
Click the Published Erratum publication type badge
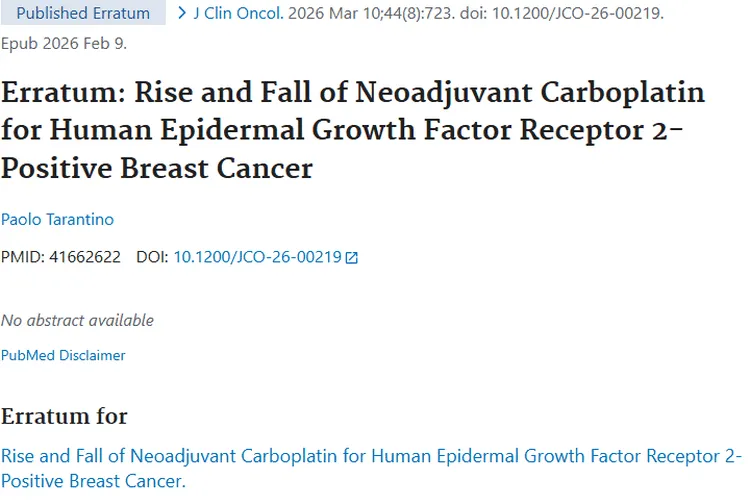[84, 14]
